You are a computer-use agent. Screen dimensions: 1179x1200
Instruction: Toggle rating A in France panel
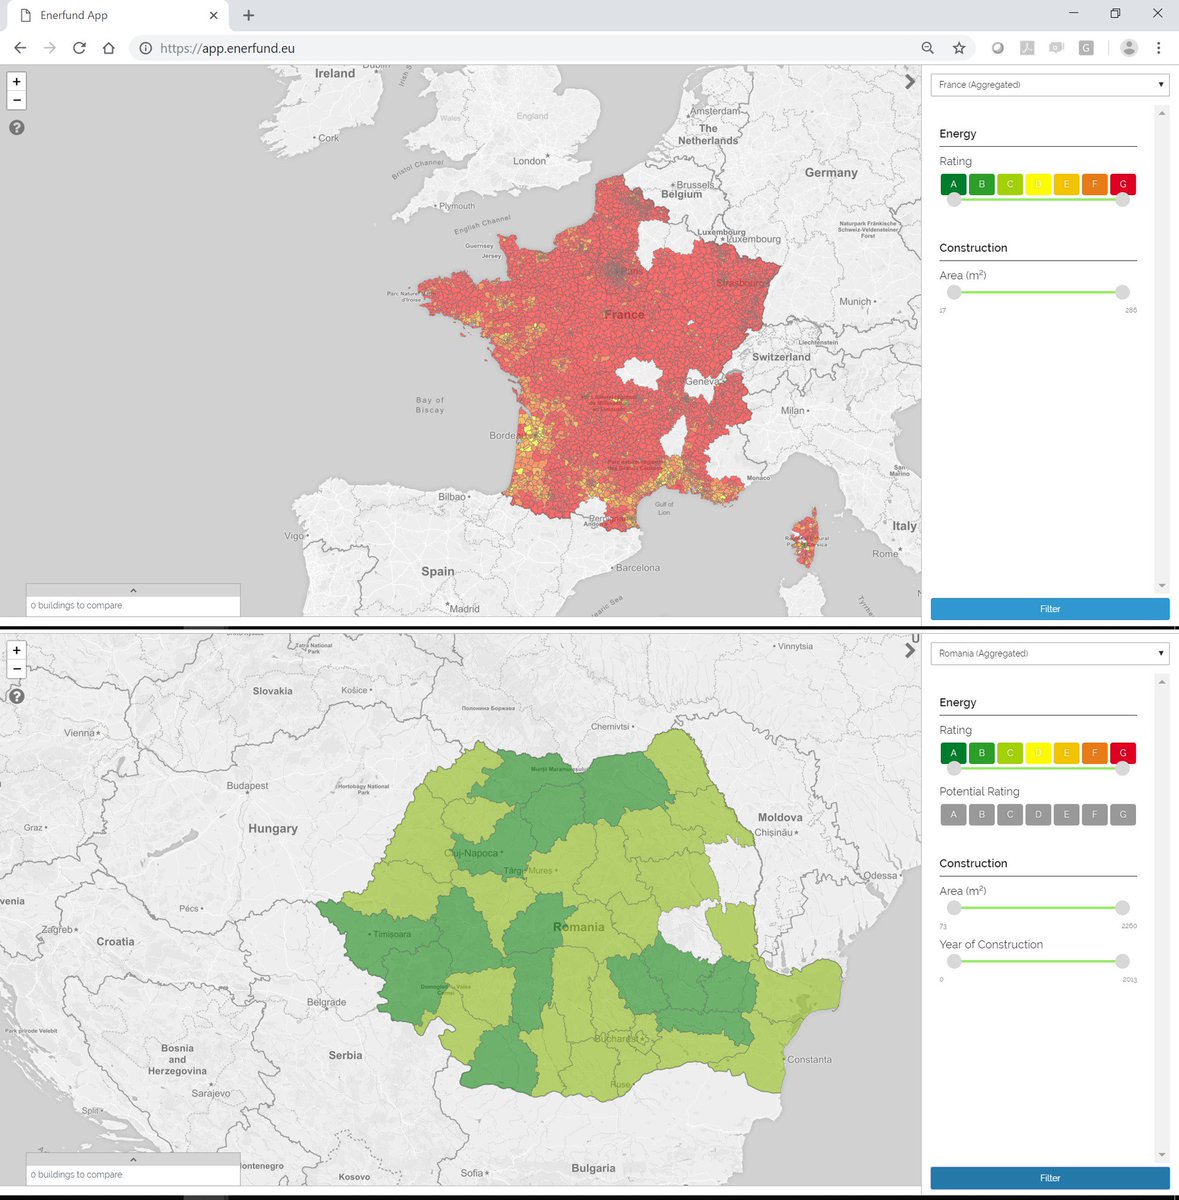954,184
